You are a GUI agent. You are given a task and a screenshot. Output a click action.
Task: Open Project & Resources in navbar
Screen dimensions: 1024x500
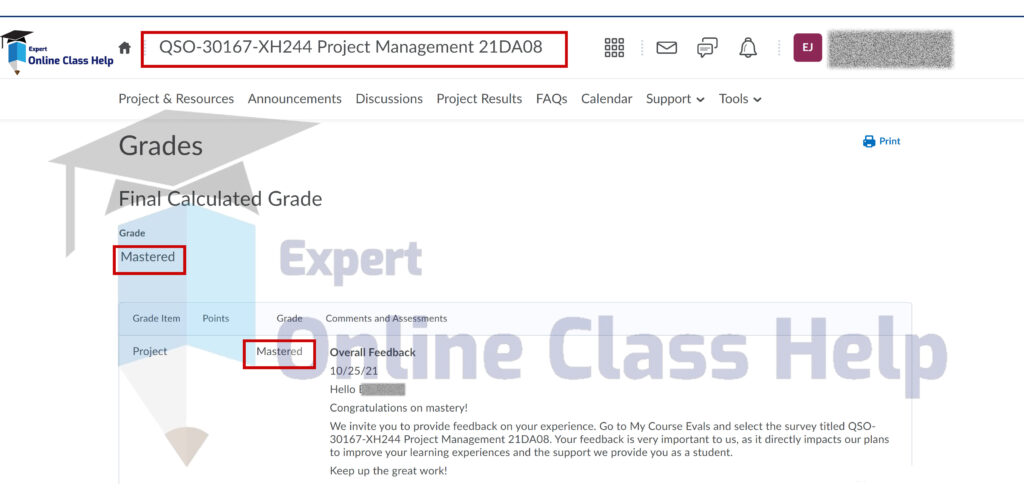click(x=176, y=99)
